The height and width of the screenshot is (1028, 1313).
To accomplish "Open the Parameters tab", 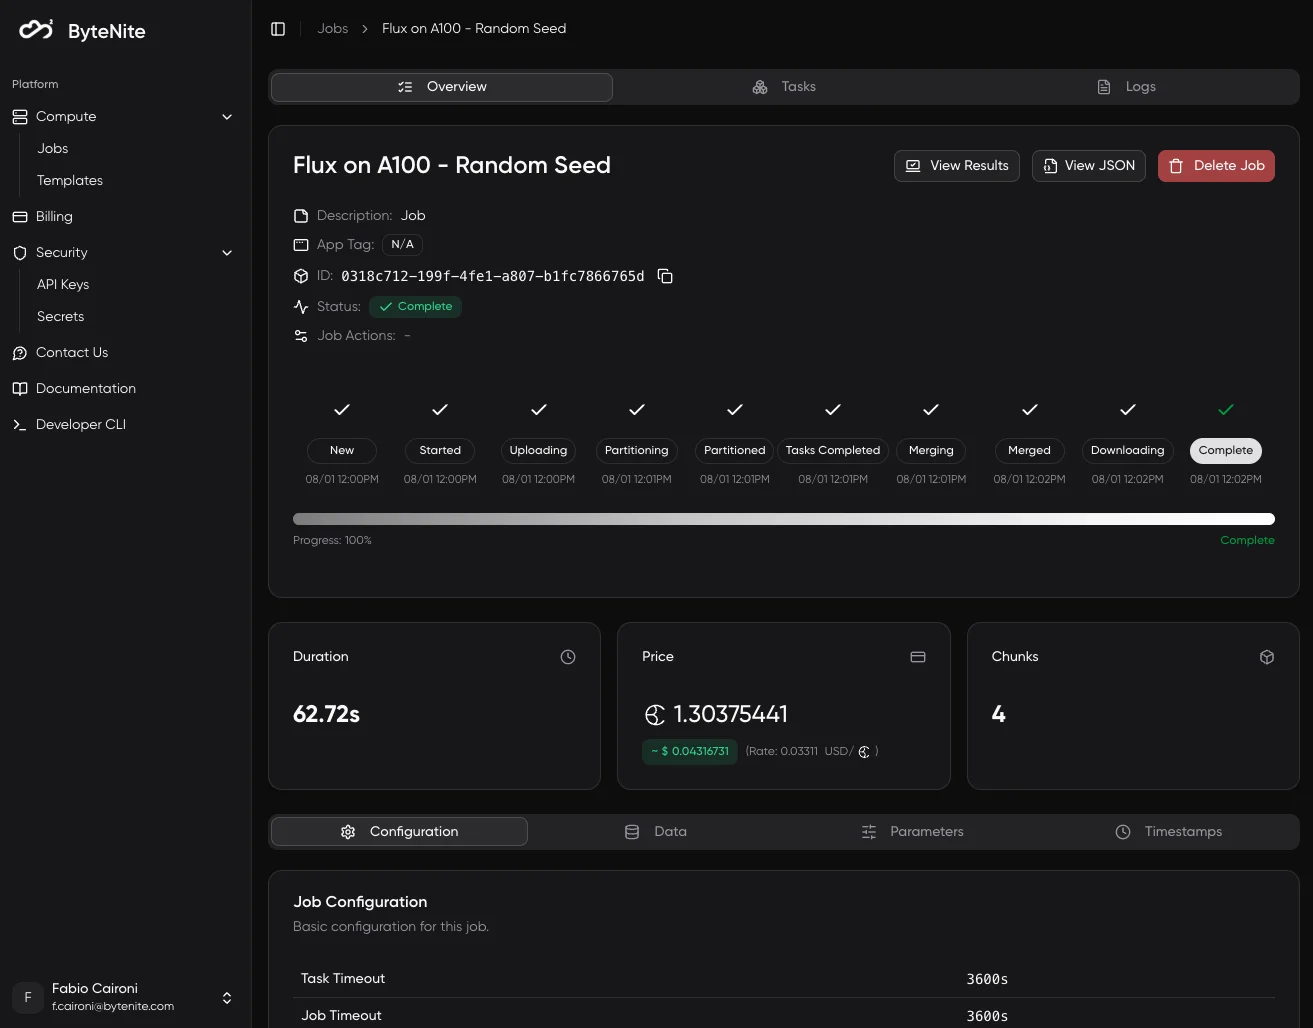I will (x=912, y=832).
